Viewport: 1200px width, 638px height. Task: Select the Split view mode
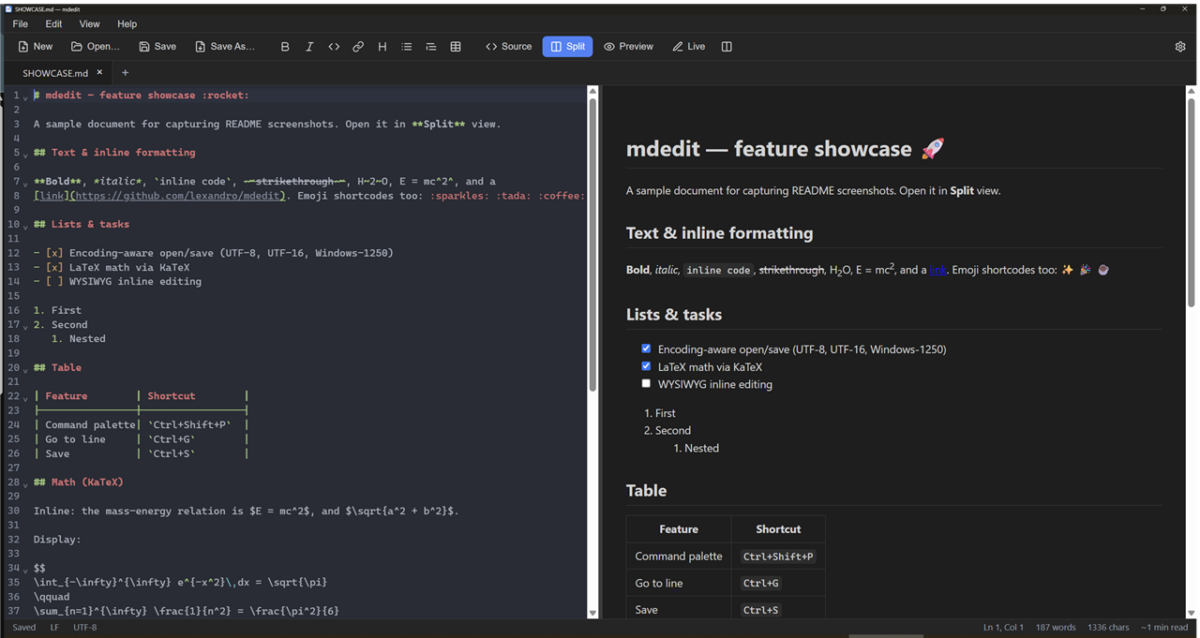point(568,47)
